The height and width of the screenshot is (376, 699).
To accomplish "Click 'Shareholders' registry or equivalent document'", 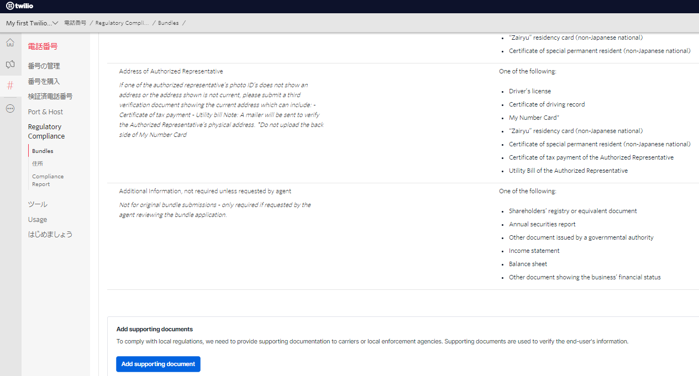I will pos(572,211).
